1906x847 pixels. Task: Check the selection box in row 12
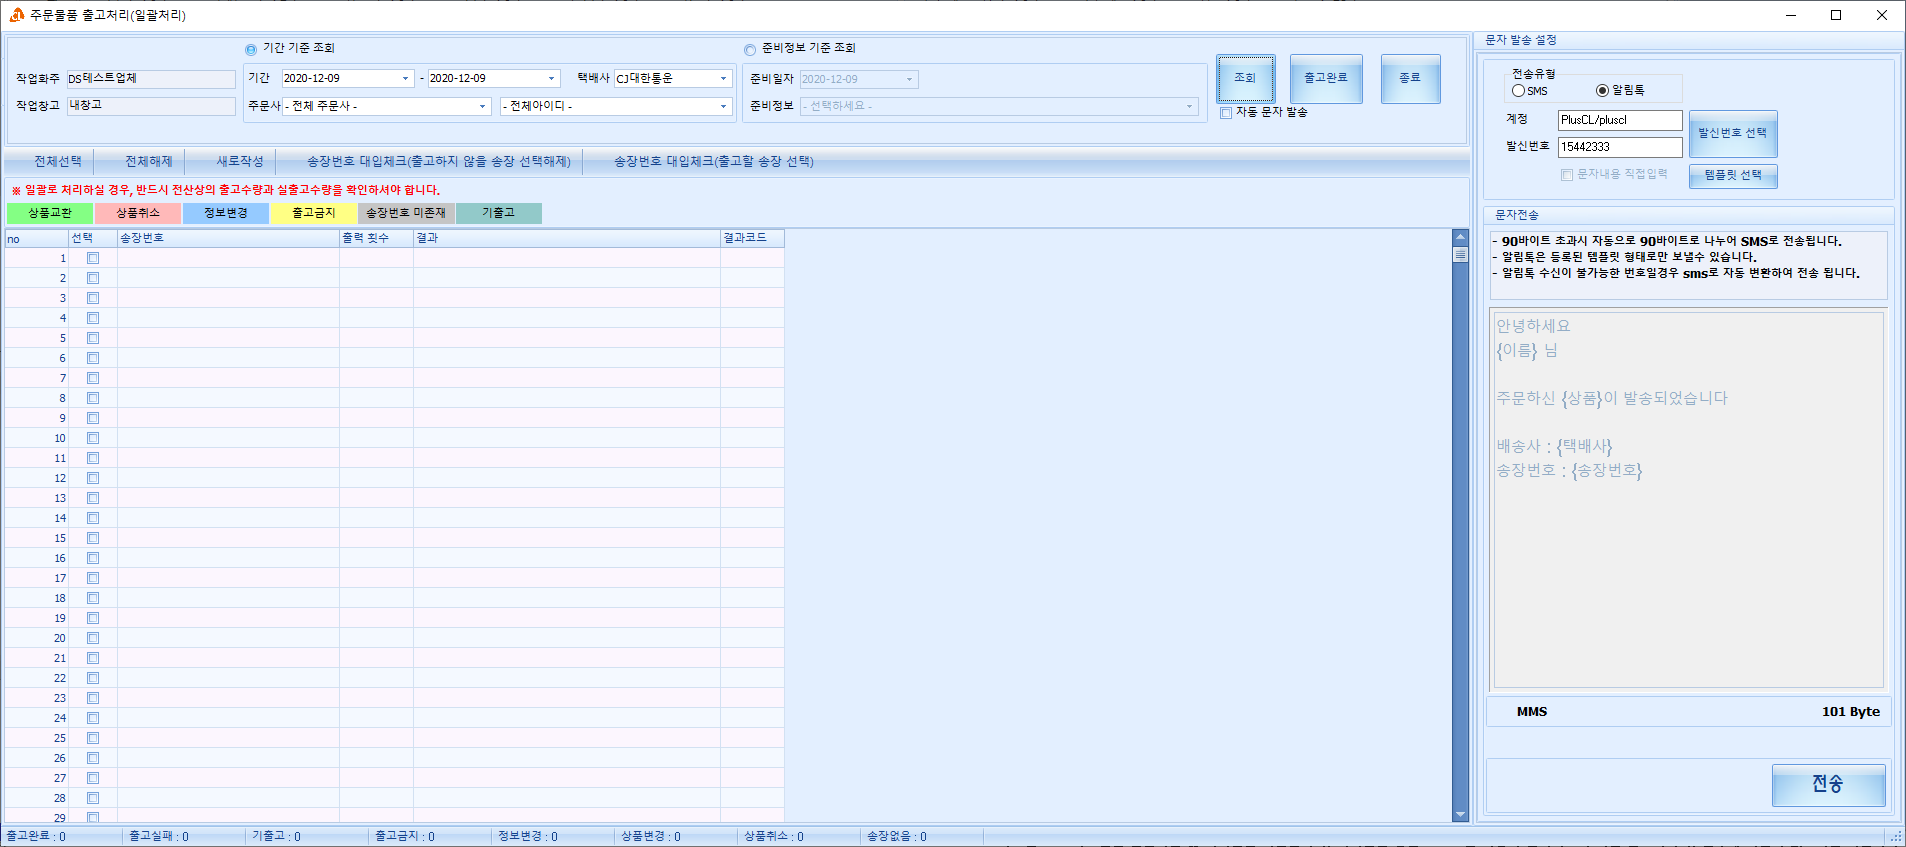tap(93, 478)
